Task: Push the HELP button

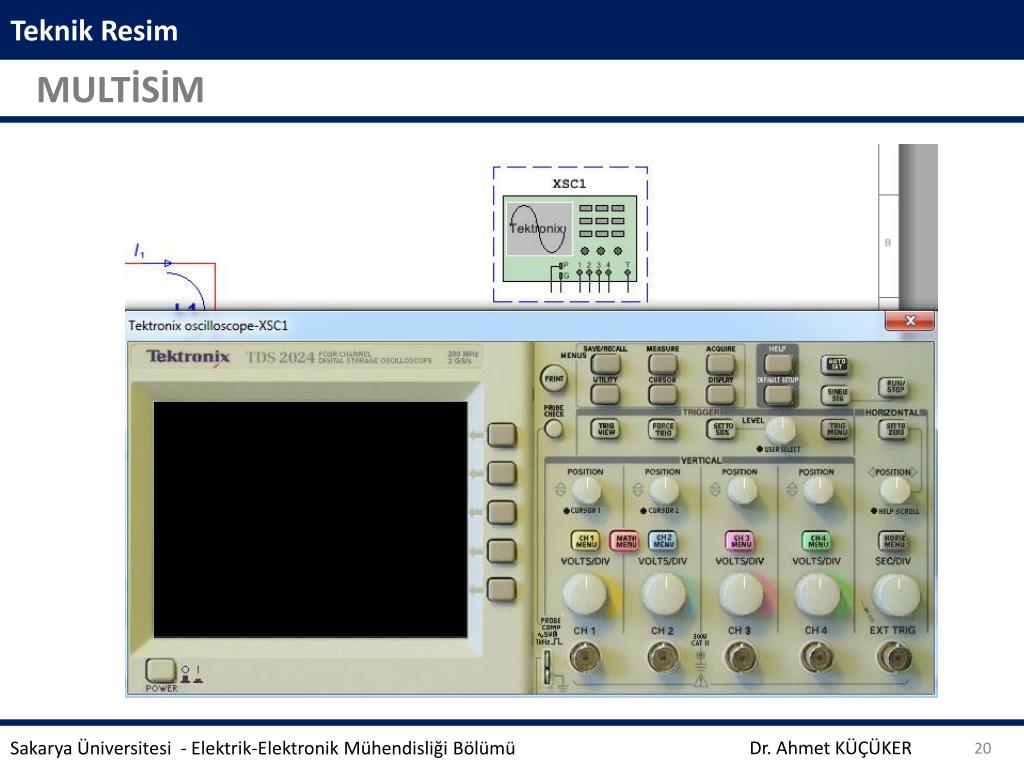Action: pos(778,363)
